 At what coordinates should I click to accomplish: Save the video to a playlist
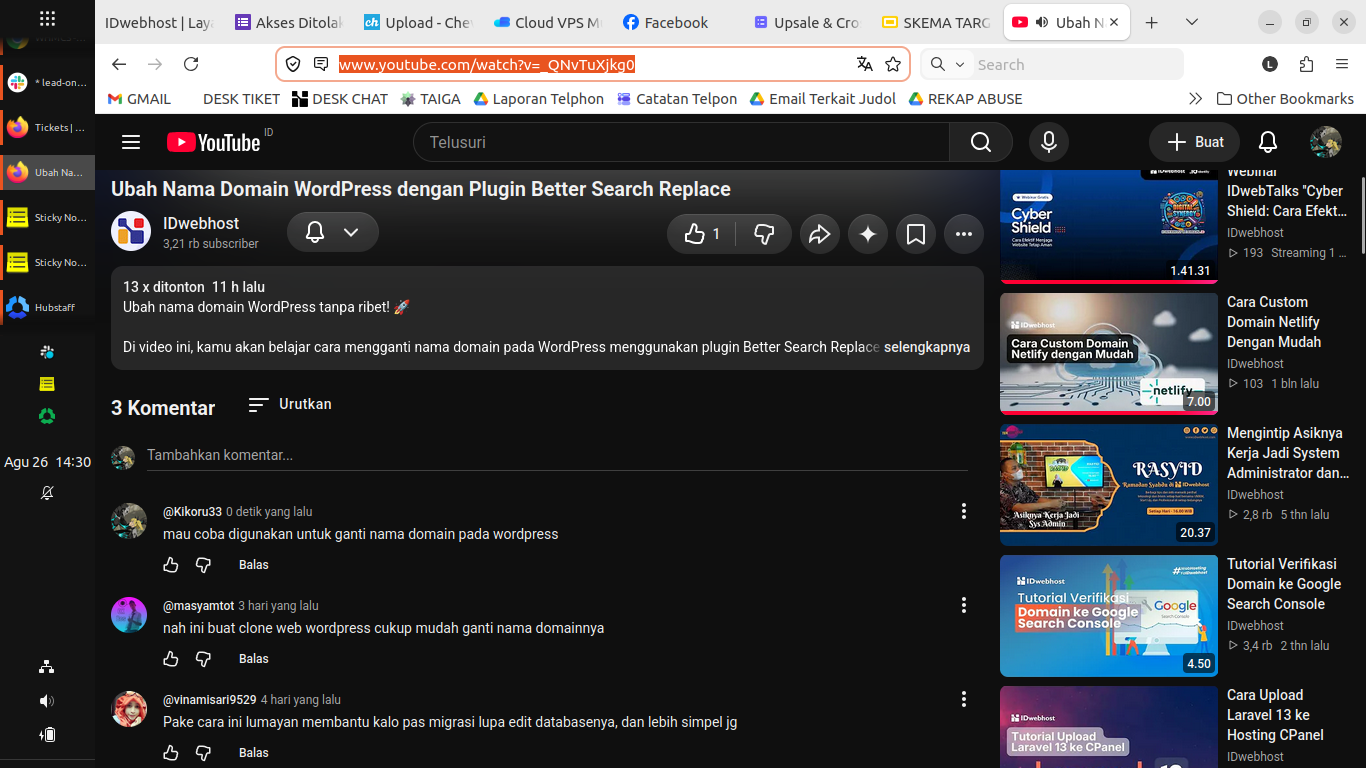point(915,234)
